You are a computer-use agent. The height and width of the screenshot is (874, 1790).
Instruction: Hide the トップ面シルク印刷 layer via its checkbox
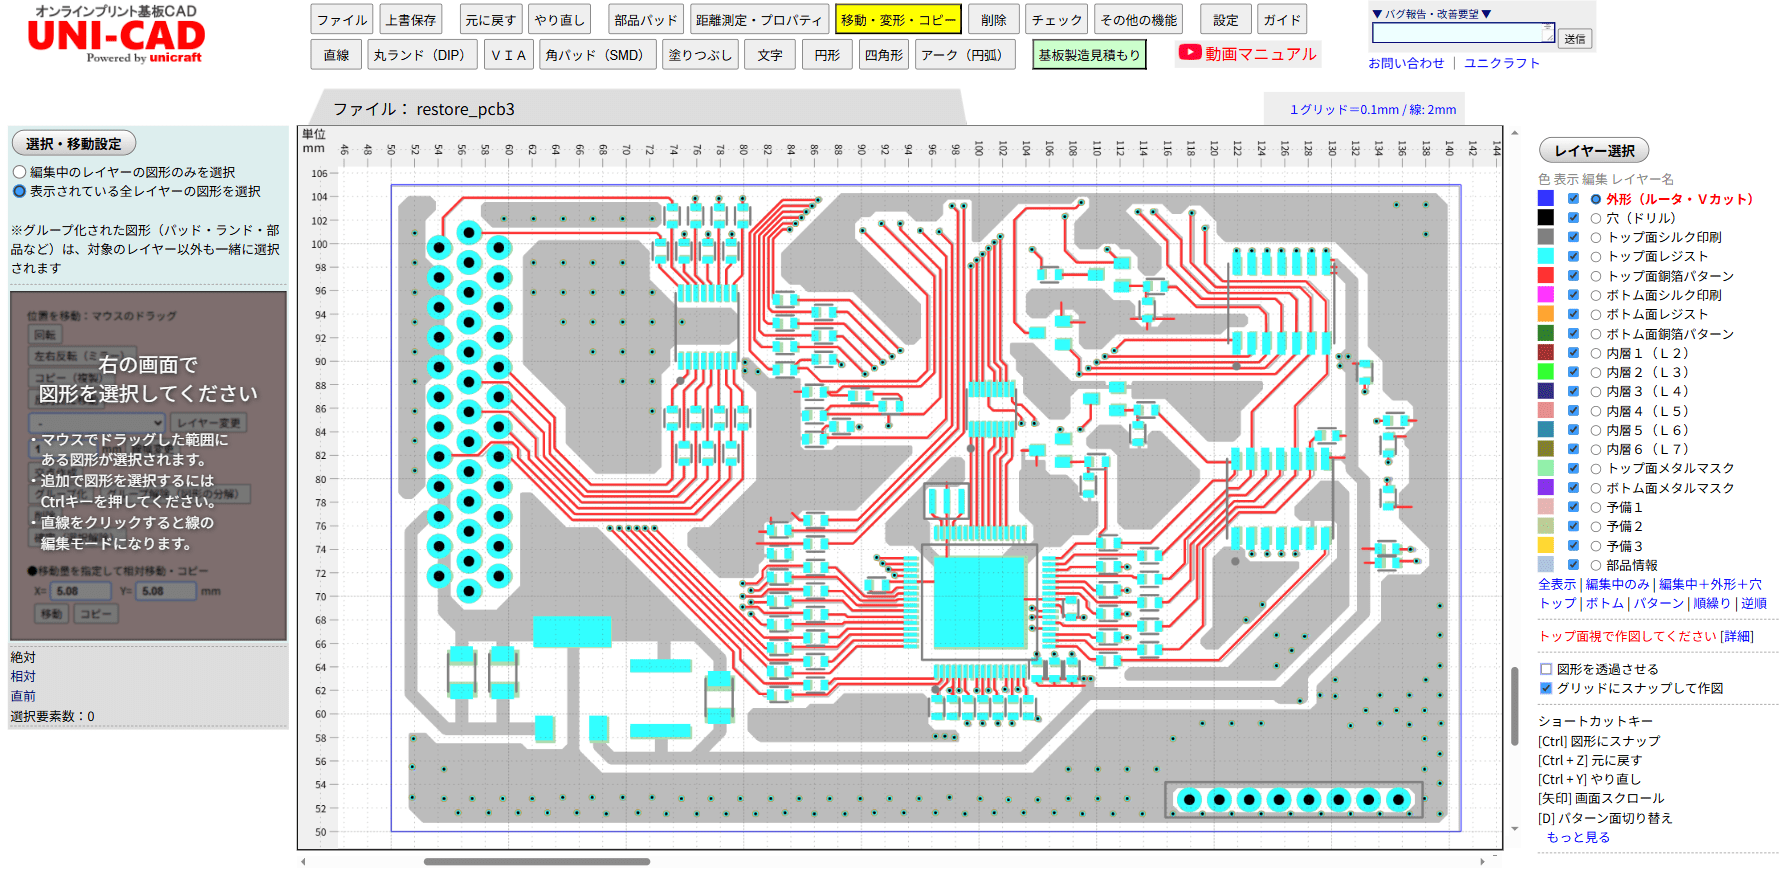(x=1573, y=237)
